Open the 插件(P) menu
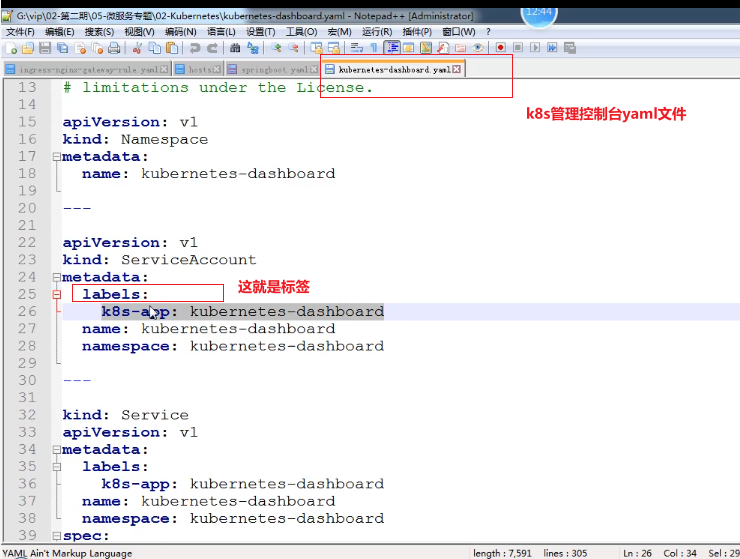 tap(417, 32)
